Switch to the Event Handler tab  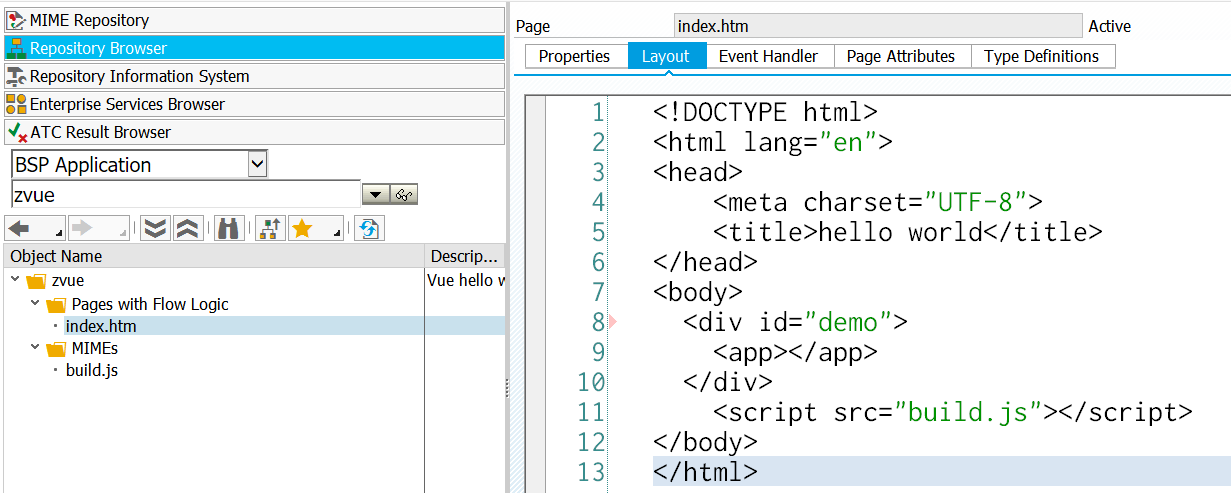[768, 56]
